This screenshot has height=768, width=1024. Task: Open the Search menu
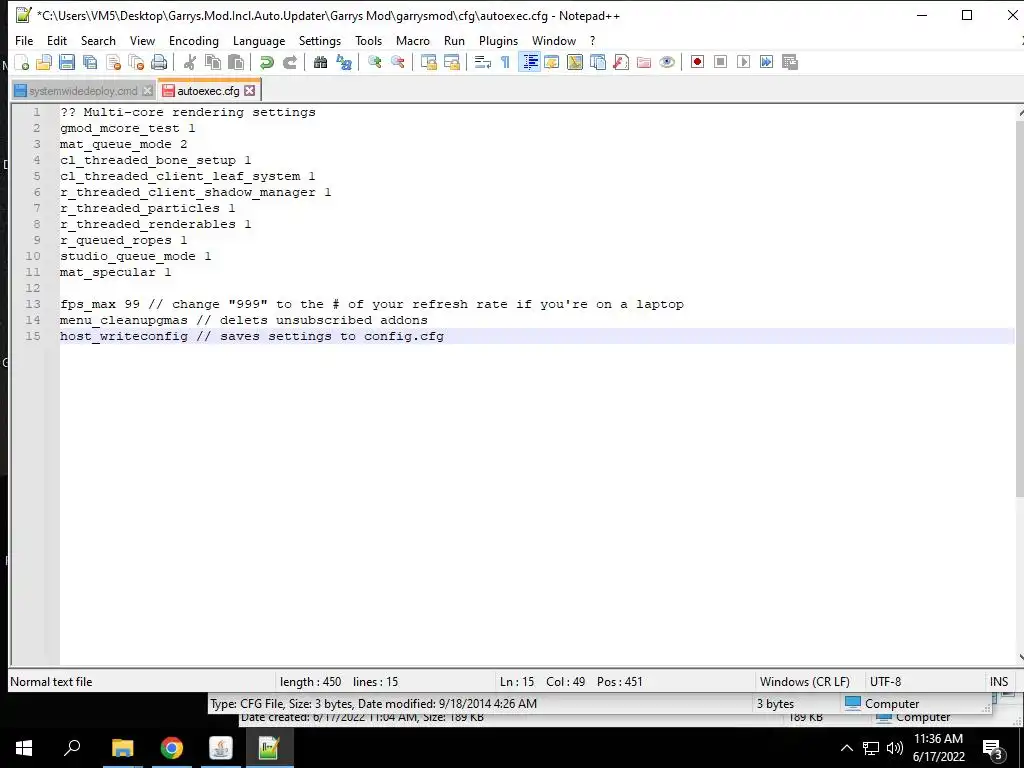[x=98, y=40]
